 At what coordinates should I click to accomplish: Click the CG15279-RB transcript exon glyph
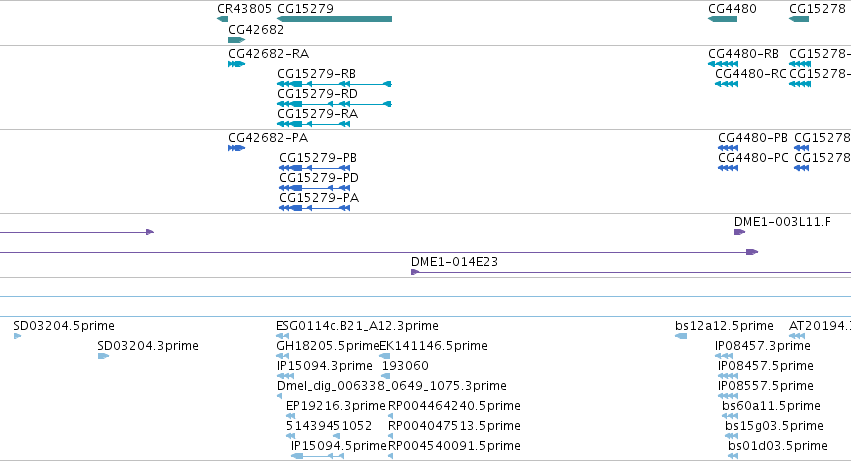point(334,84)
